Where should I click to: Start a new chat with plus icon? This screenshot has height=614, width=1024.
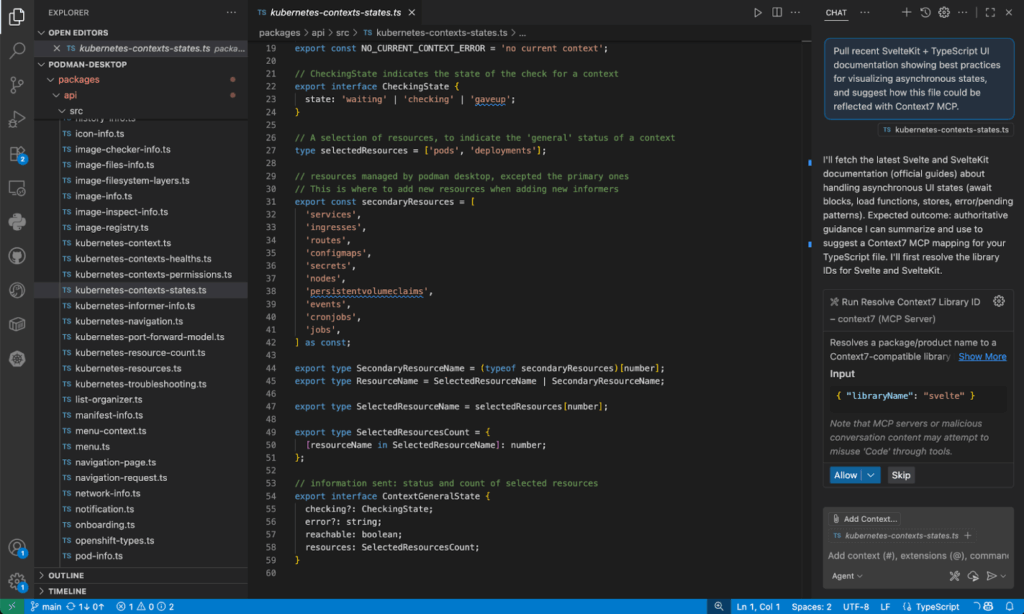point(906,12)
